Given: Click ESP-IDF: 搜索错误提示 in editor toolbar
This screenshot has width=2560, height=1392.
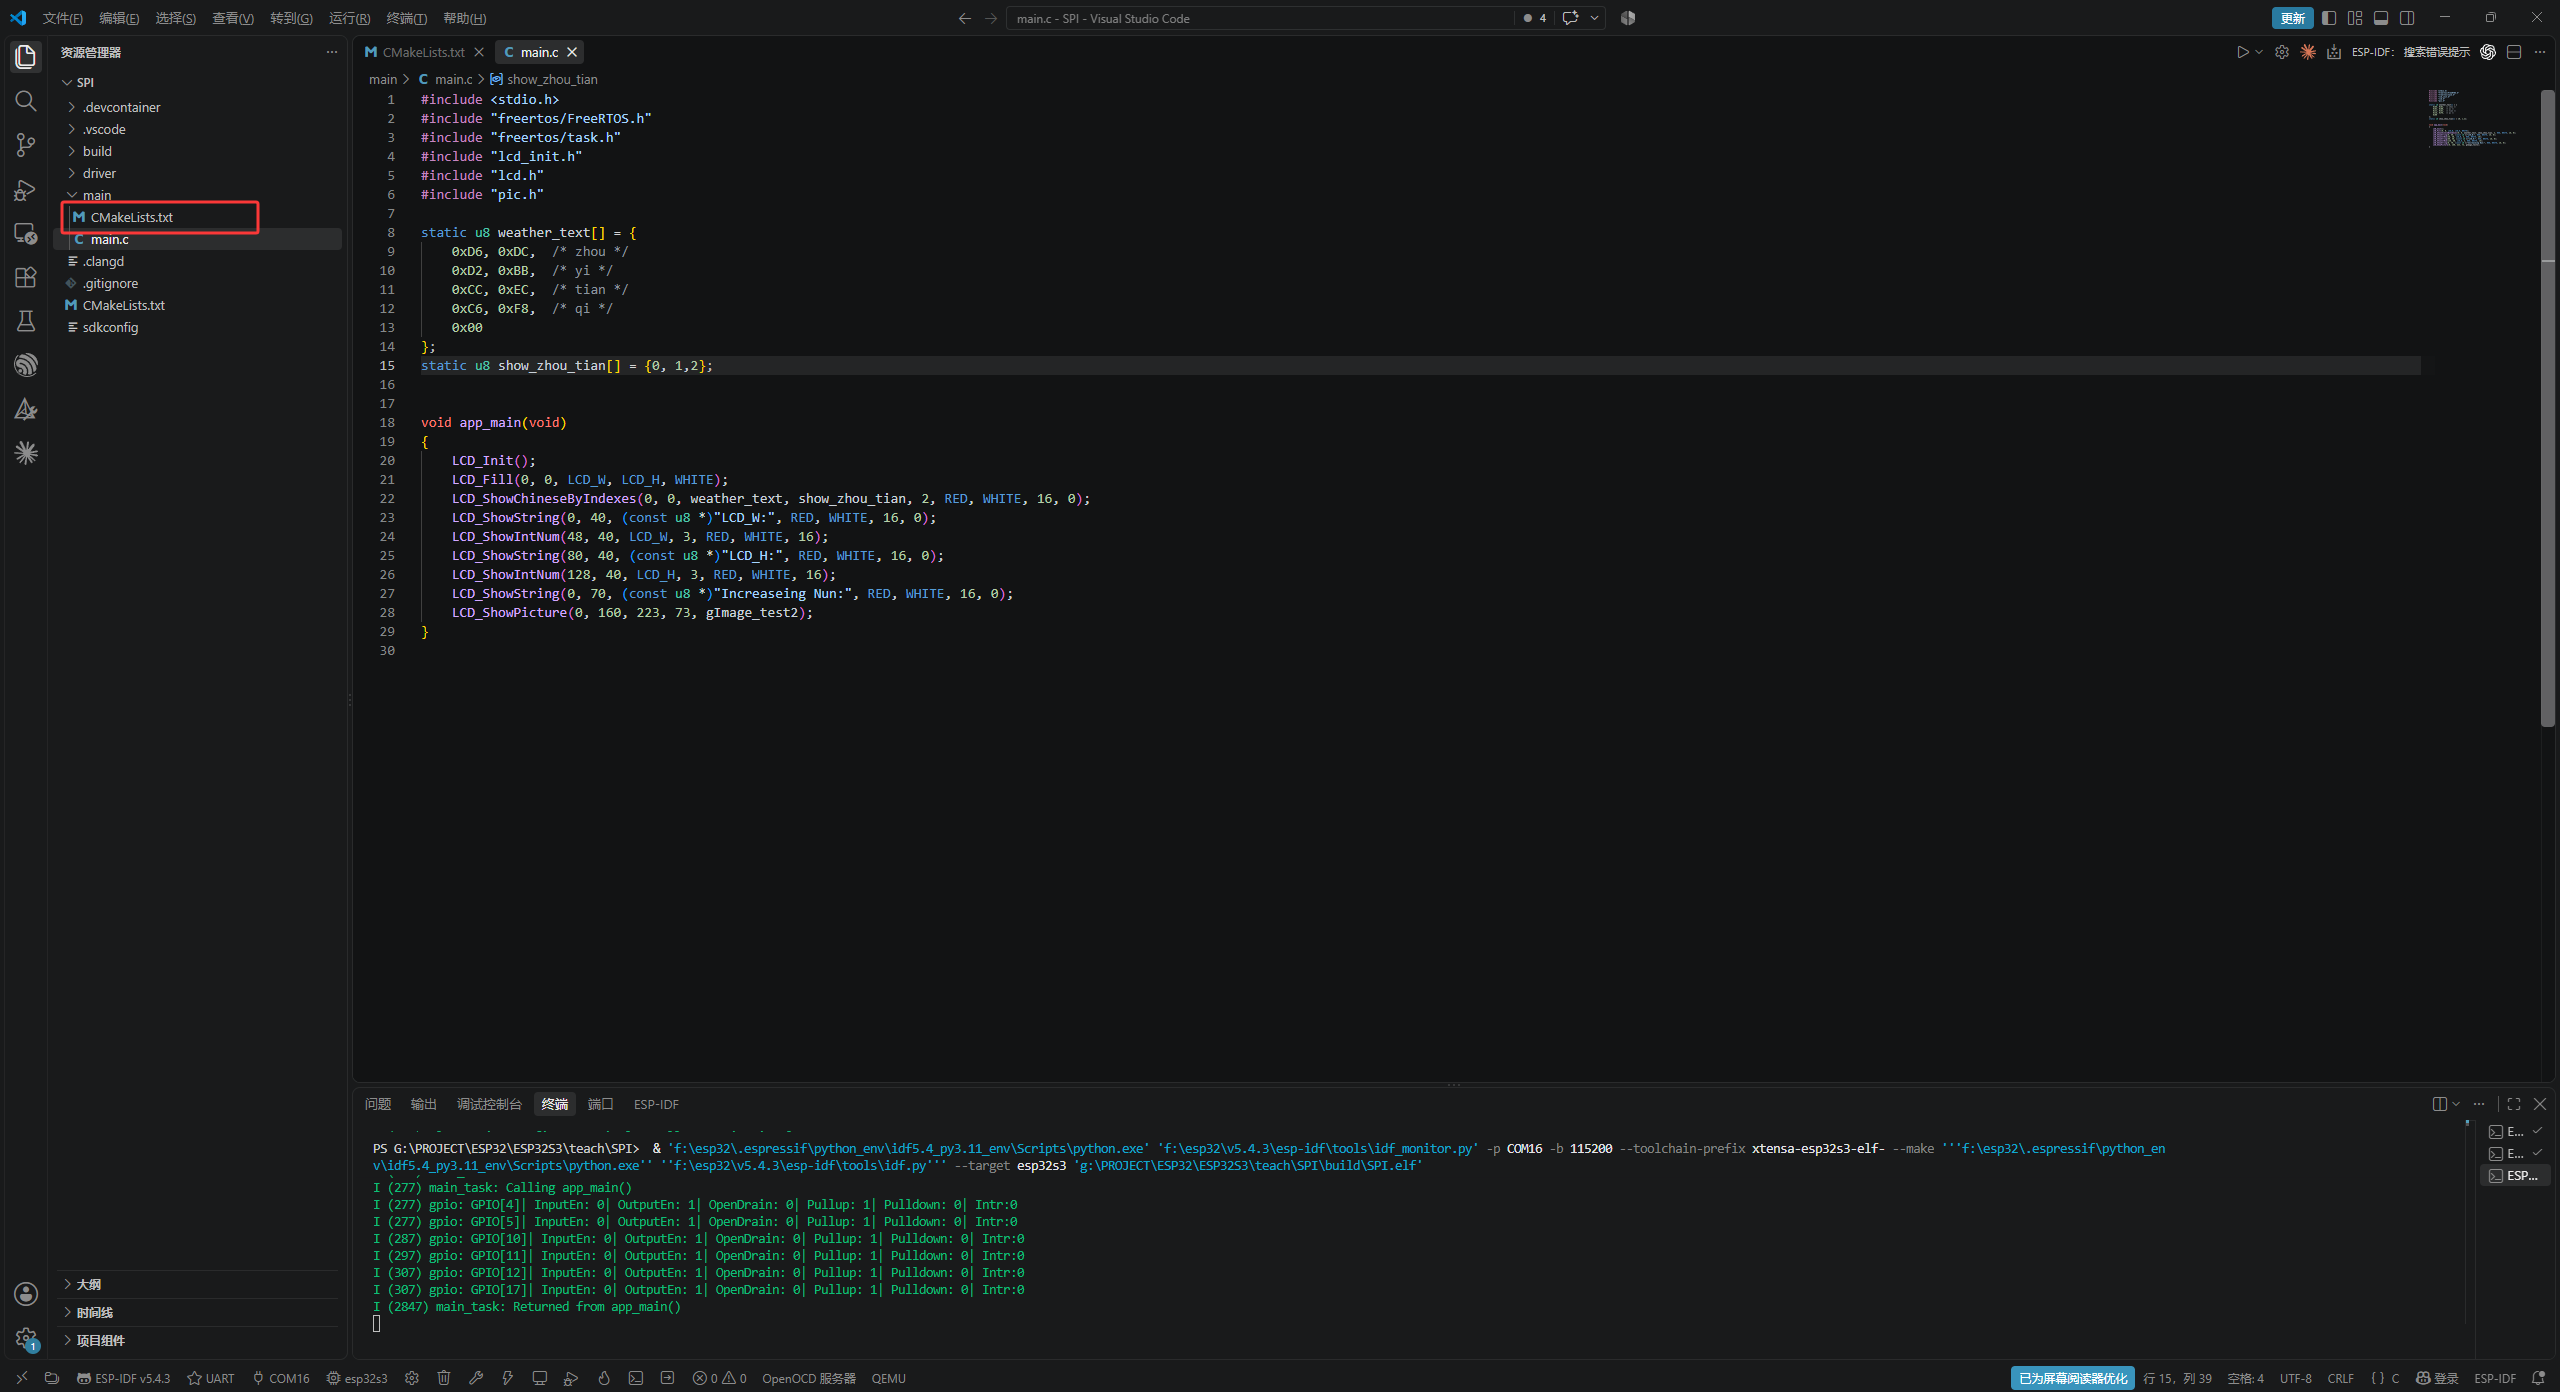Looking at the screenshot, I should [2410, 52].
